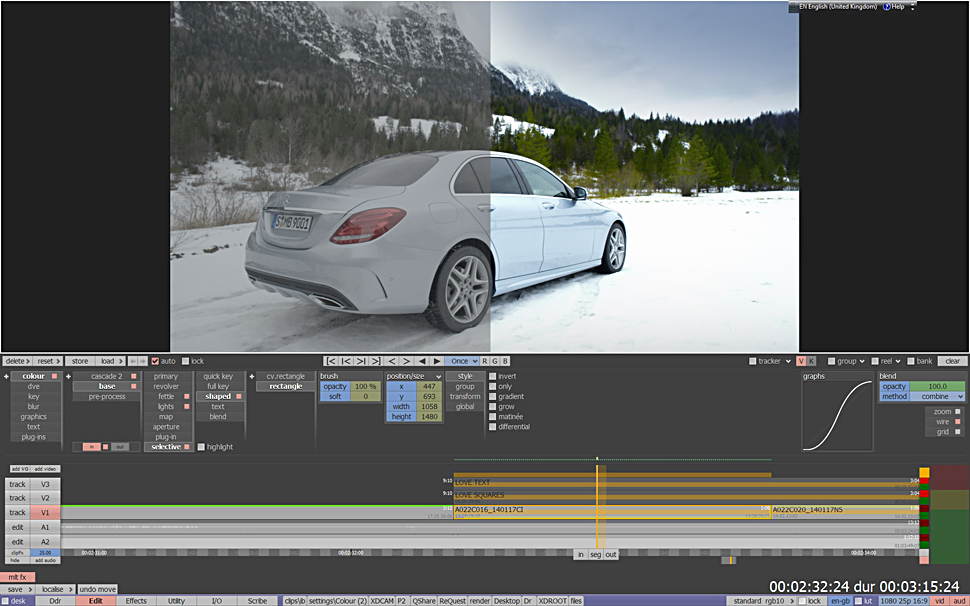Enable the invert checkbox

point(493,377)
